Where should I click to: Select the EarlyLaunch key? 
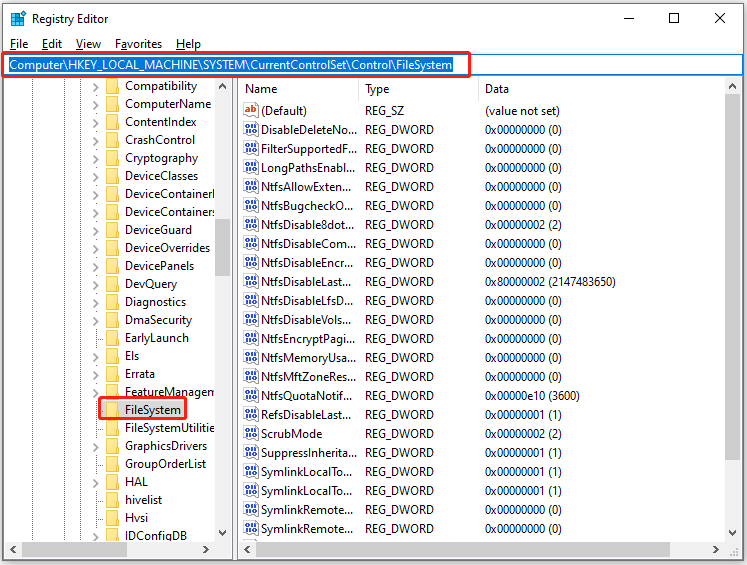(x=157, y=338)
